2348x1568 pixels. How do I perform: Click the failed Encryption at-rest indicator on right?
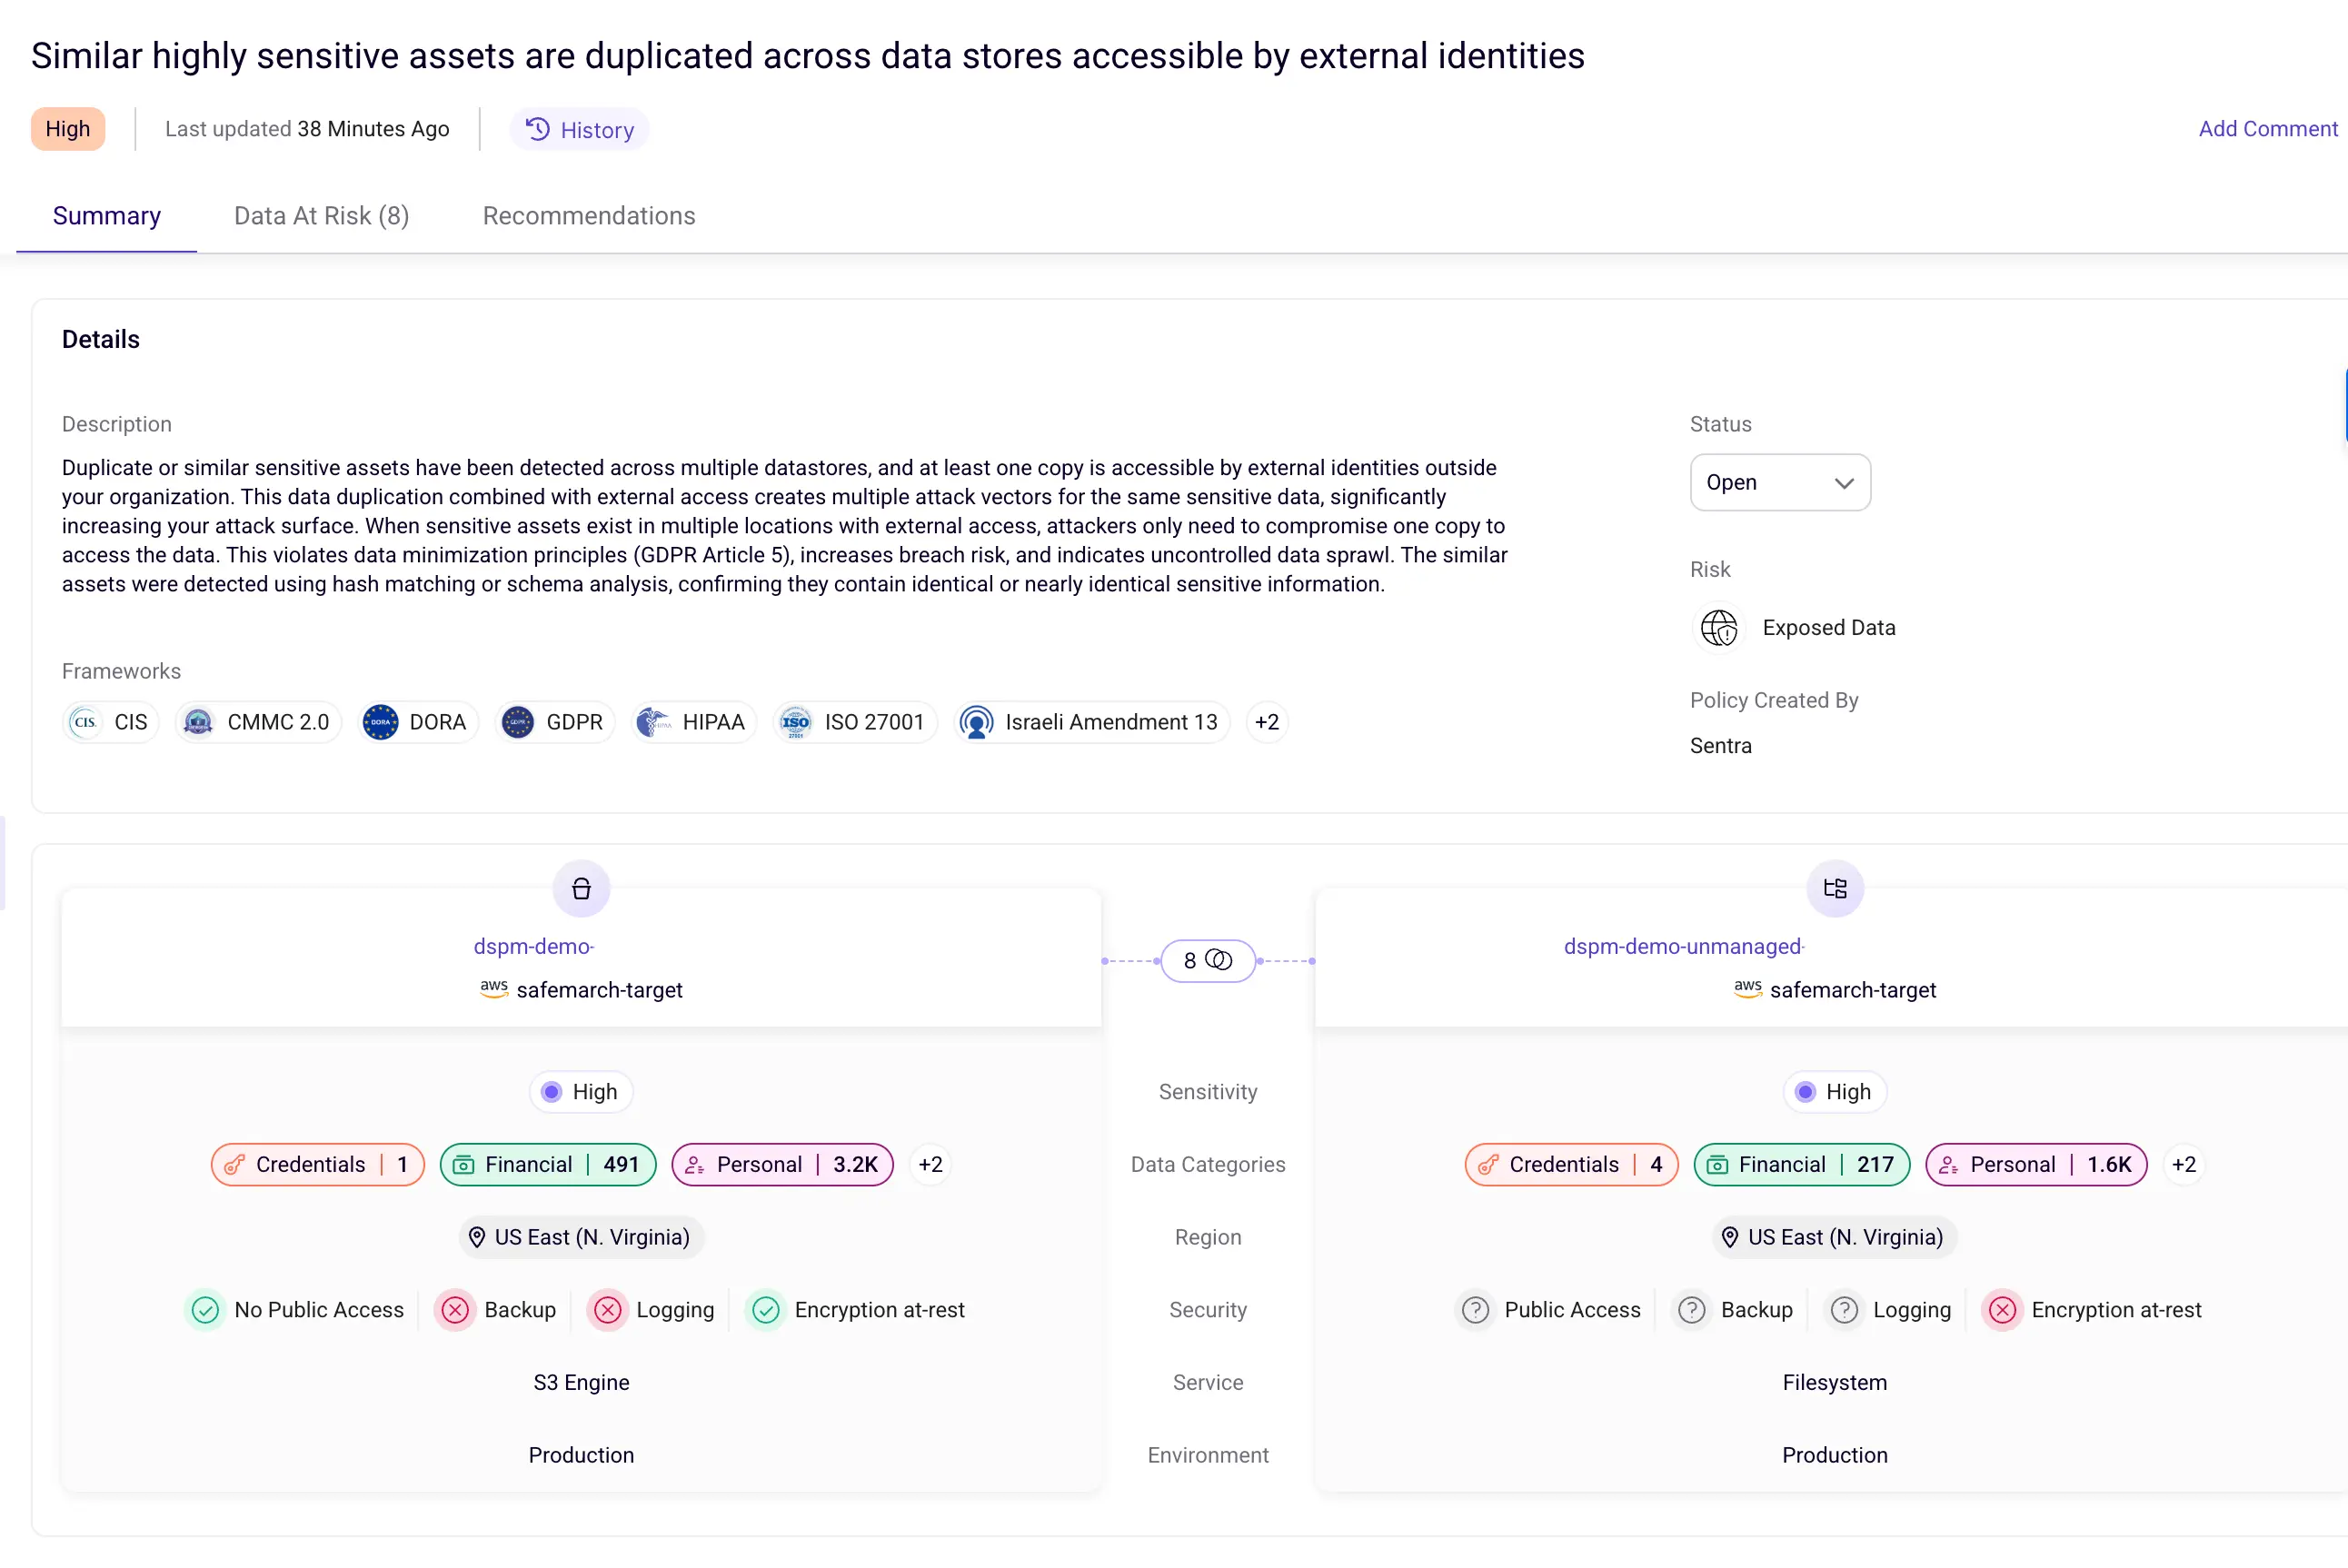[2003, 1310]
